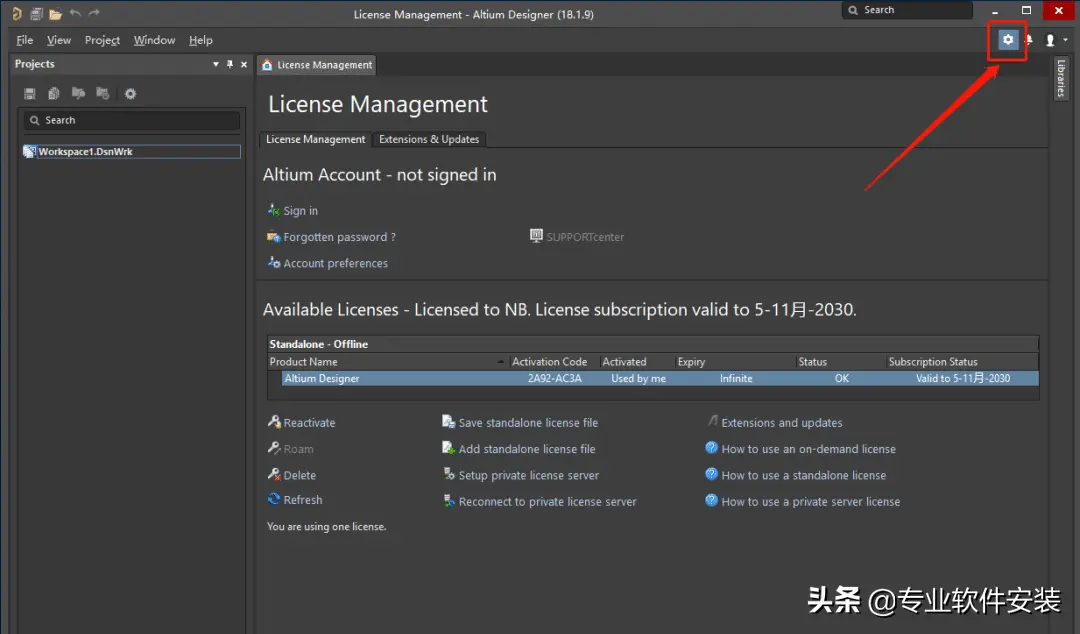1080x634 pixels.
Task: Open Extensions and updates link
Action: click(x=782, y=423)
